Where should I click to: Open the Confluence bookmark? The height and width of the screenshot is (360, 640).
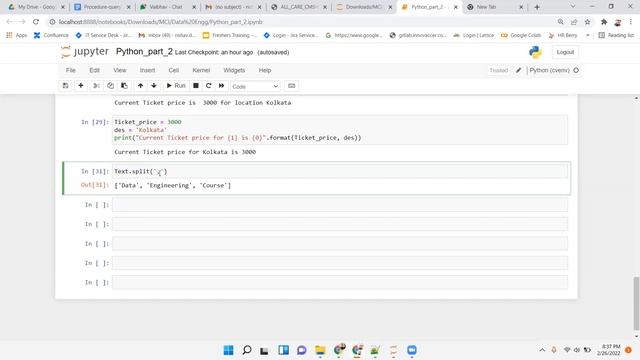click(51, 36)
